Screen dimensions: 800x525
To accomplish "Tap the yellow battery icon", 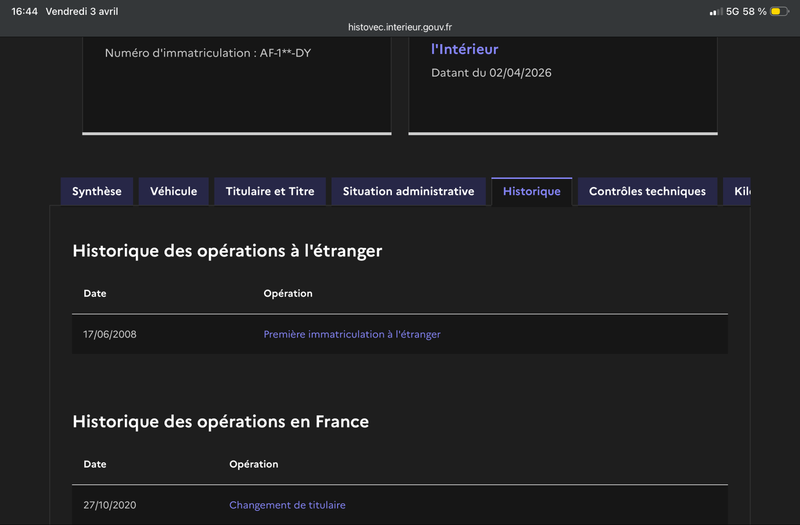I will 777,11.
